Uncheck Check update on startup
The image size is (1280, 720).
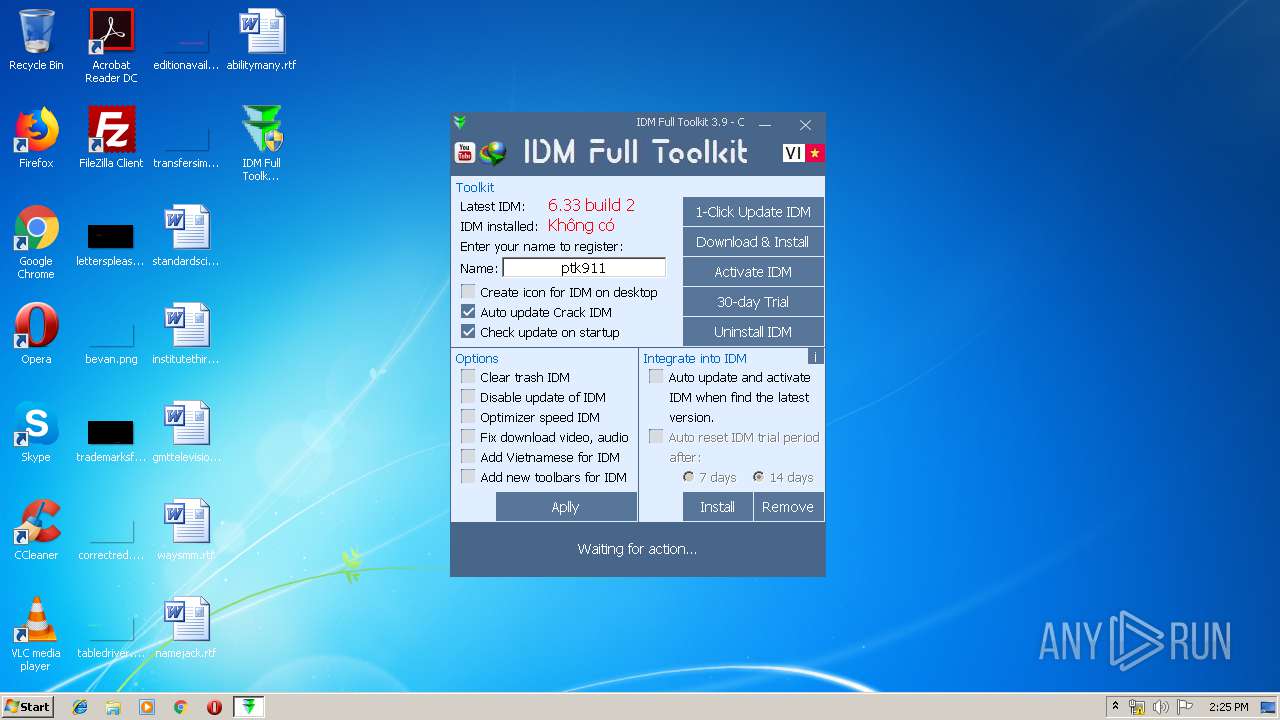coord(468,332)
